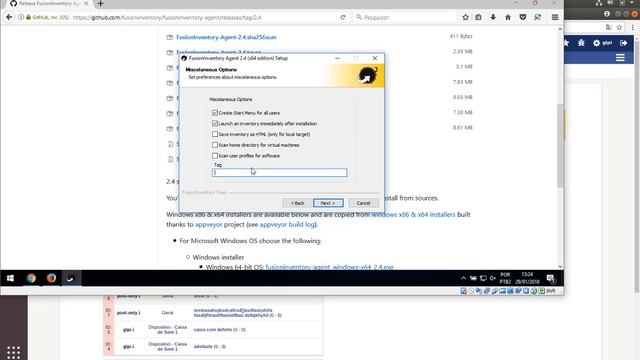This screenshot has height=360, width=640.
Task: Show hidden tray icons chevron
Action: [x=463, y=278]
